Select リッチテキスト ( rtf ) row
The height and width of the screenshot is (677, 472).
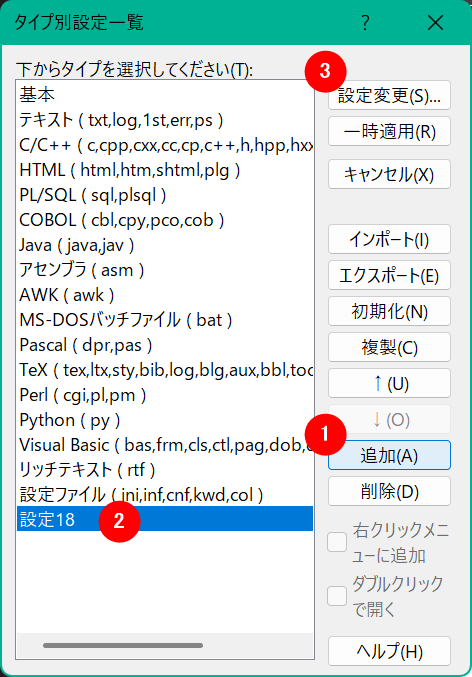point(165,470)
